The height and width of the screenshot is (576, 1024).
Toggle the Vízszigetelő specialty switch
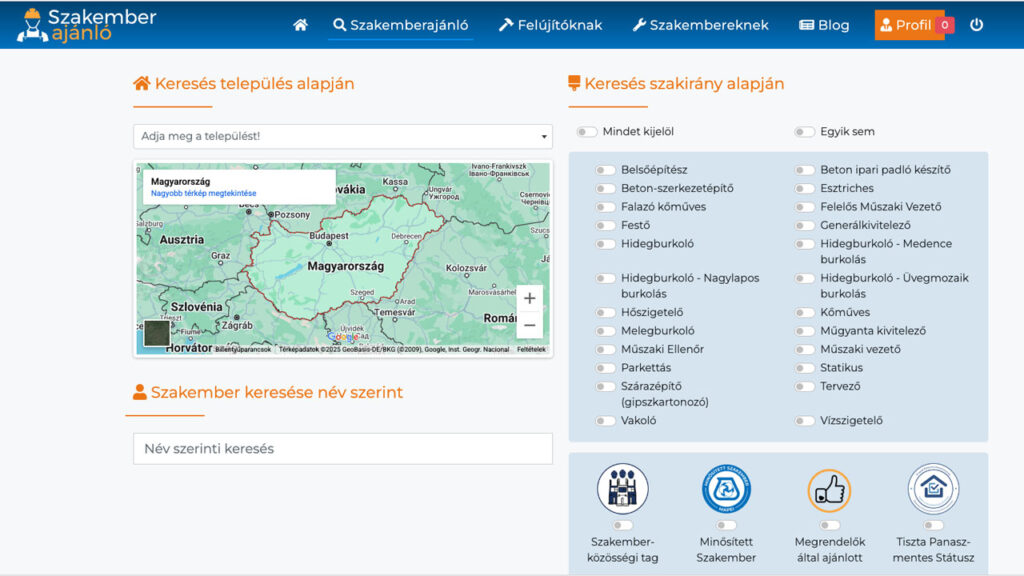click(x=805, y=421)
